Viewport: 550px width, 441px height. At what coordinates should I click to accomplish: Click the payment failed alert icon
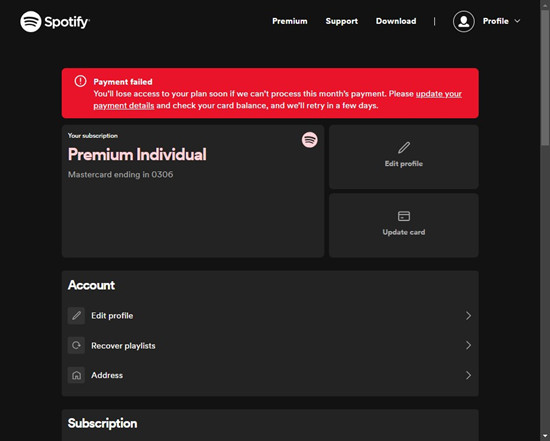click(80, 81)
